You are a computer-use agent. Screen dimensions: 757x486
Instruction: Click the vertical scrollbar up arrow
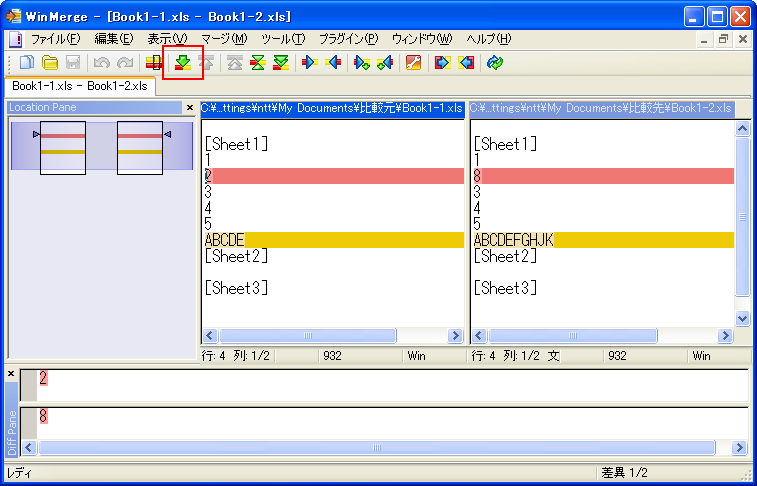[x=743, y=128]
